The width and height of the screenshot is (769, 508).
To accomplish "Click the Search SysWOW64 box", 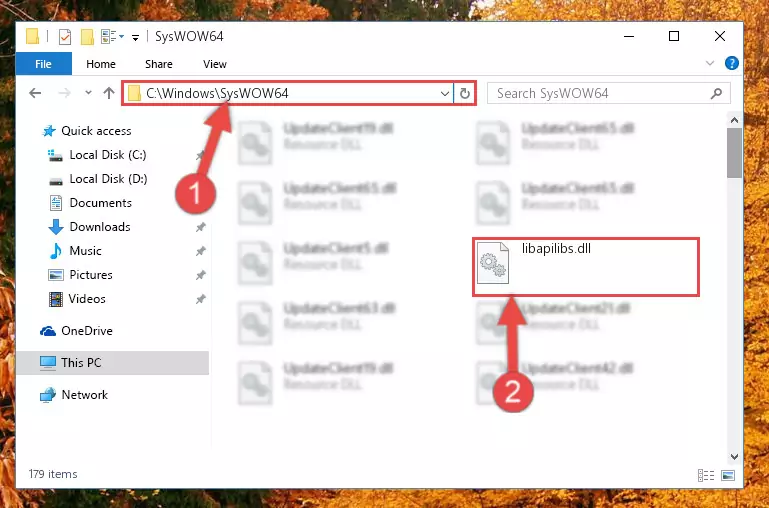I will 608,93.
